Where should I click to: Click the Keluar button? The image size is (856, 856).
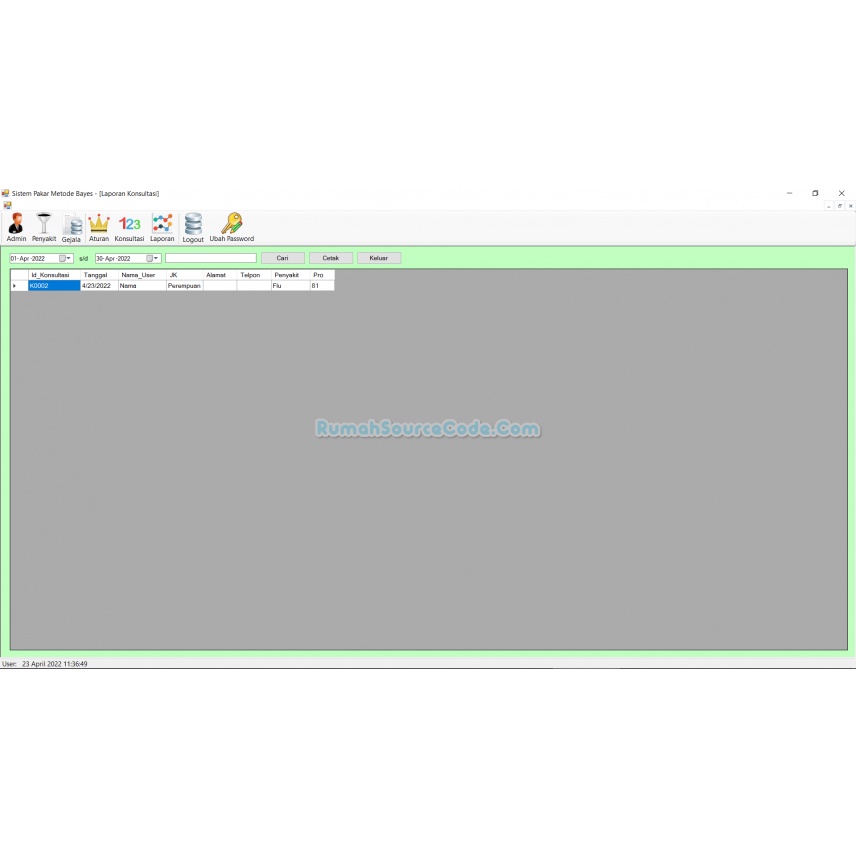378,258
